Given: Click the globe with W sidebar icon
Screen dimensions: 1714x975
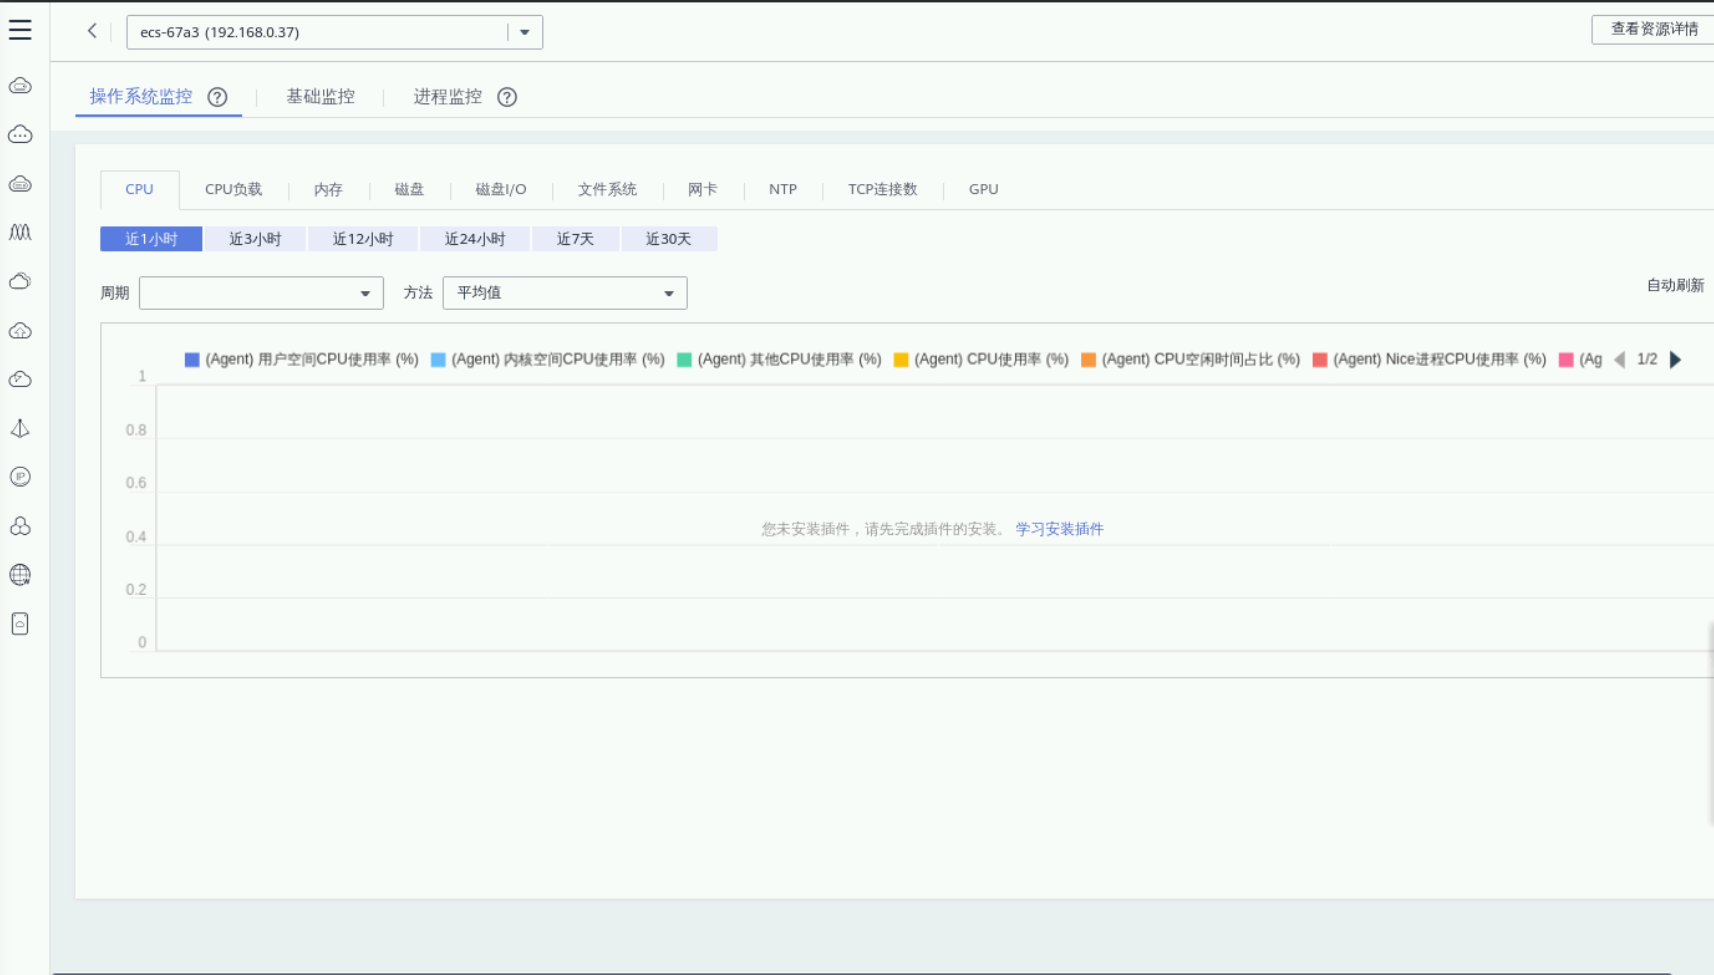Looking at the screenshot, I should (x=20, y=575).
